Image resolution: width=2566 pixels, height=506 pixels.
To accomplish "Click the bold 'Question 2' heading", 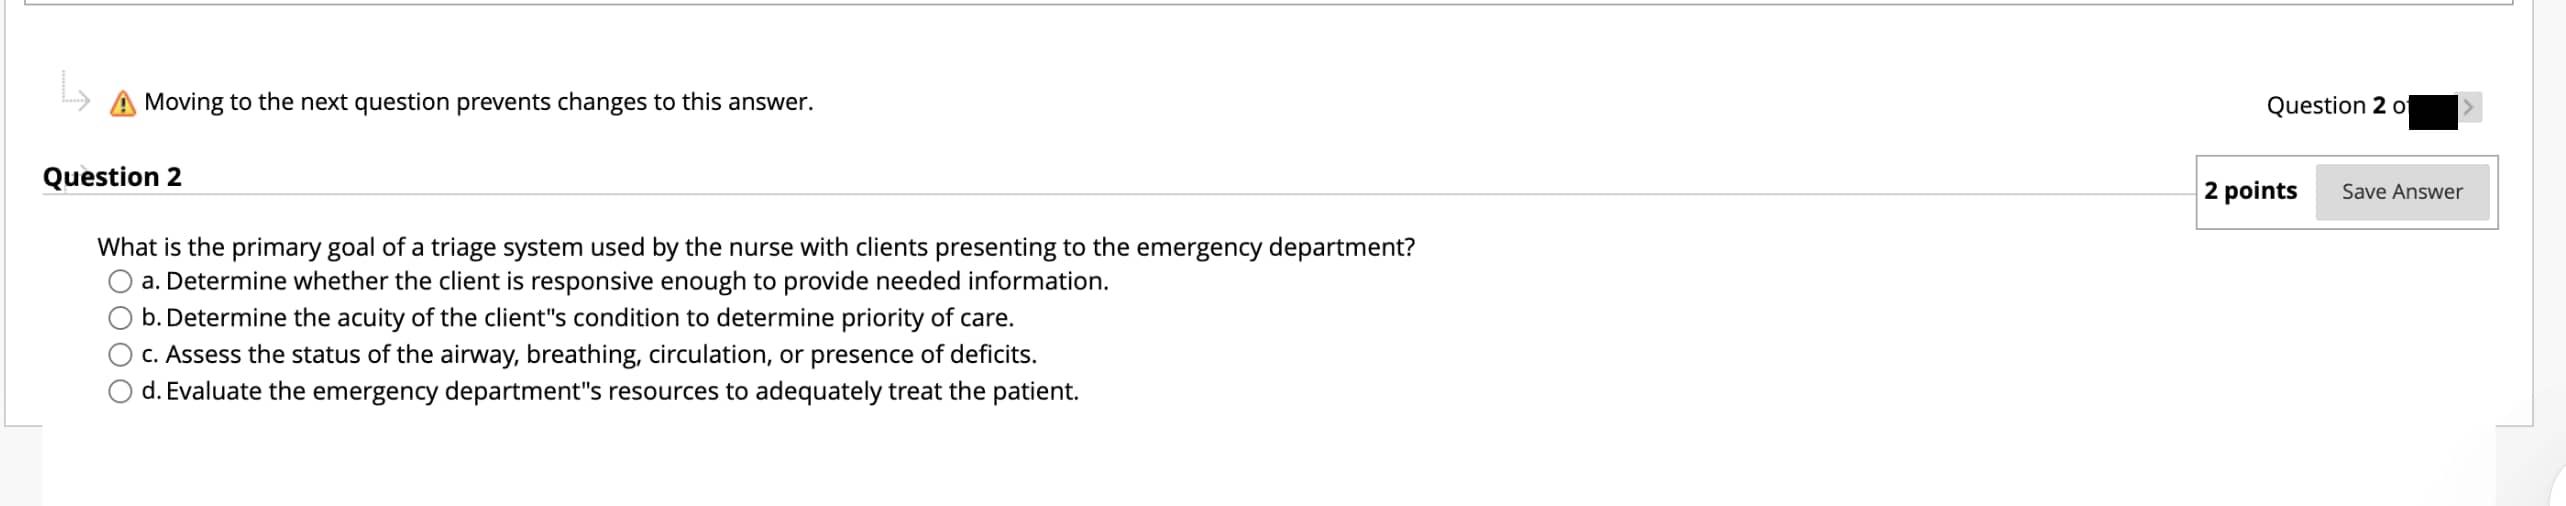I will point(112,177).
